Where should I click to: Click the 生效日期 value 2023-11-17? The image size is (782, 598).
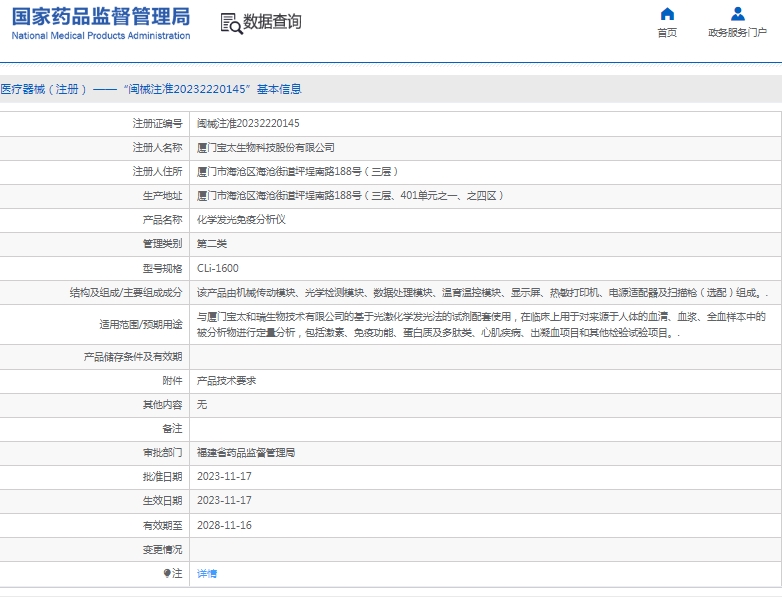pyautogui.click(x=224, y=500)
